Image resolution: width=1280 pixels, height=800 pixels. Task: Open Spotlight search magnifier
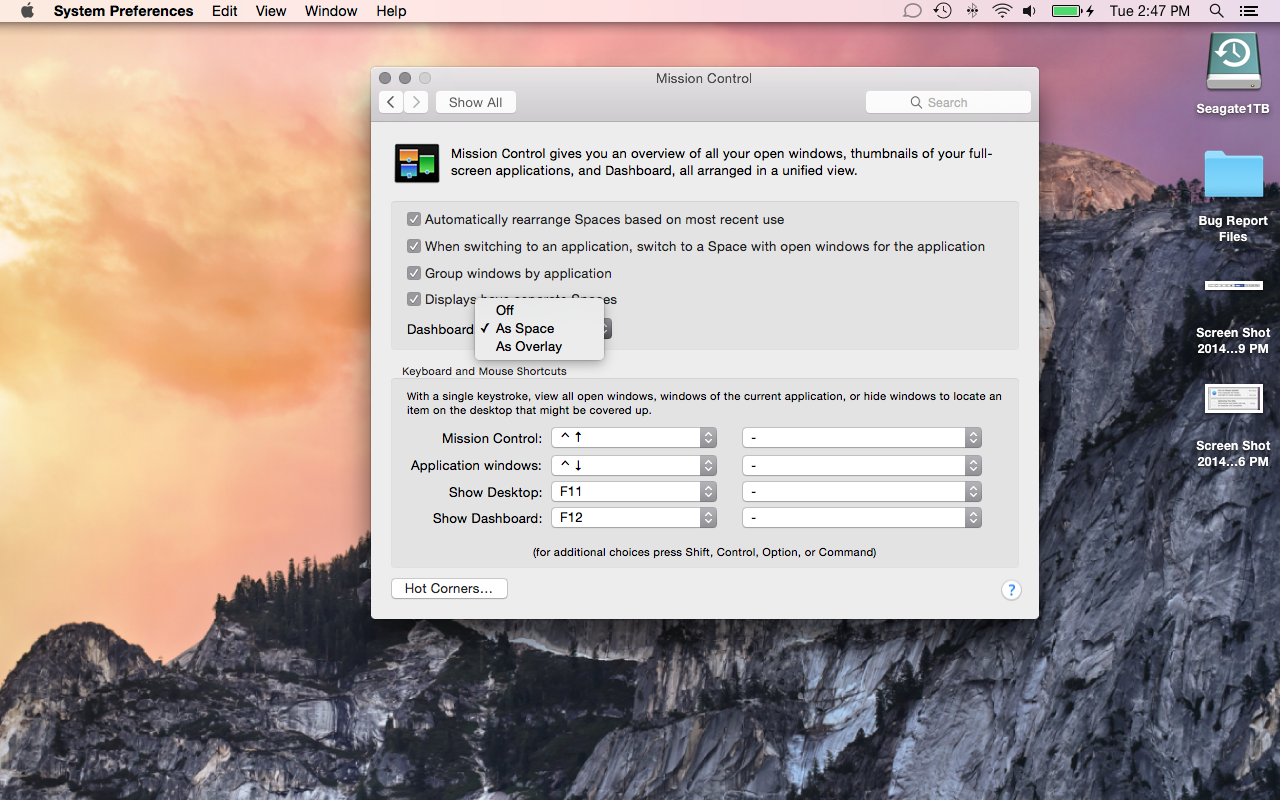pyautogui.click(x=1216, y=11)
